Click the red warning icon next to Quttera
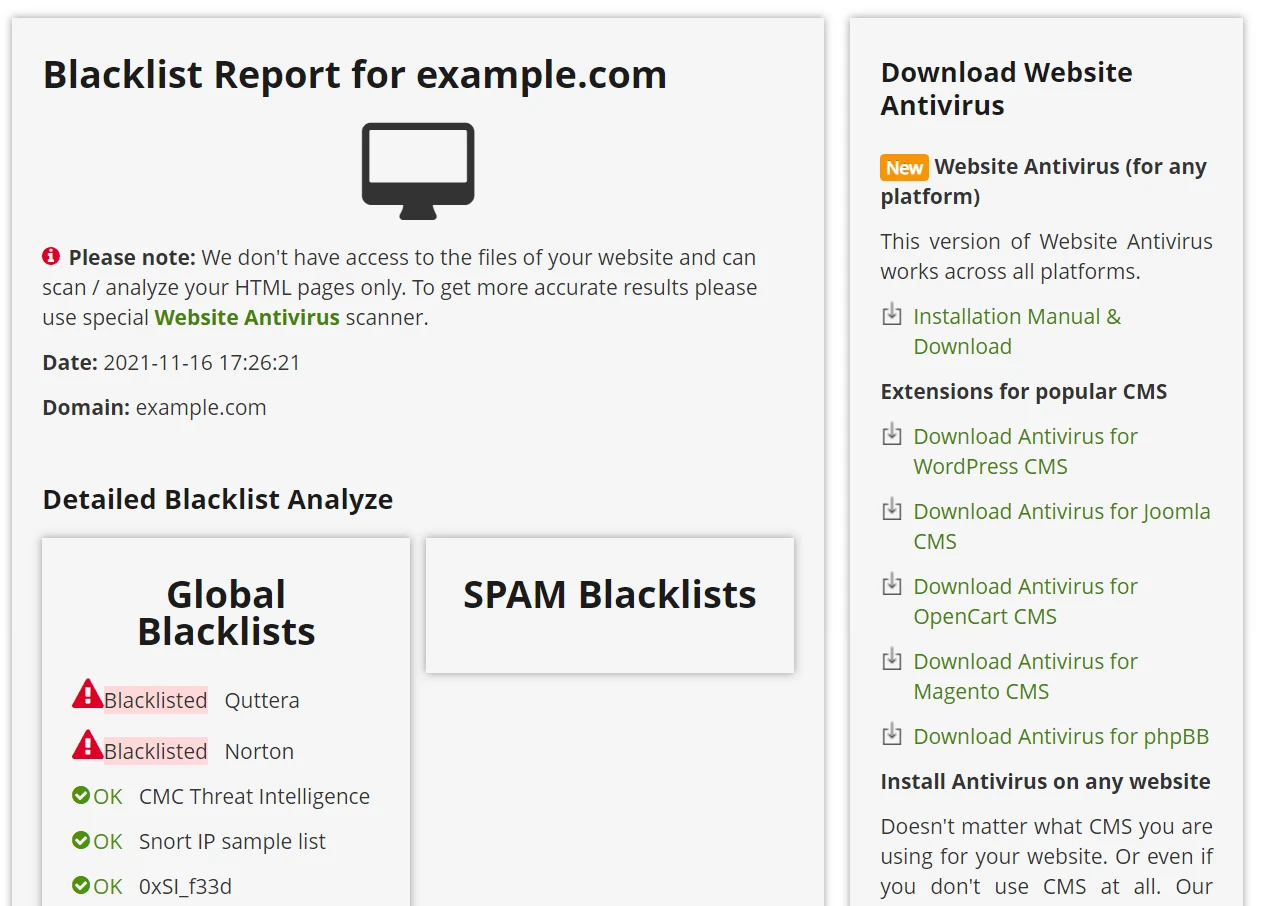The image size is (1262, 906). point(88,694)
